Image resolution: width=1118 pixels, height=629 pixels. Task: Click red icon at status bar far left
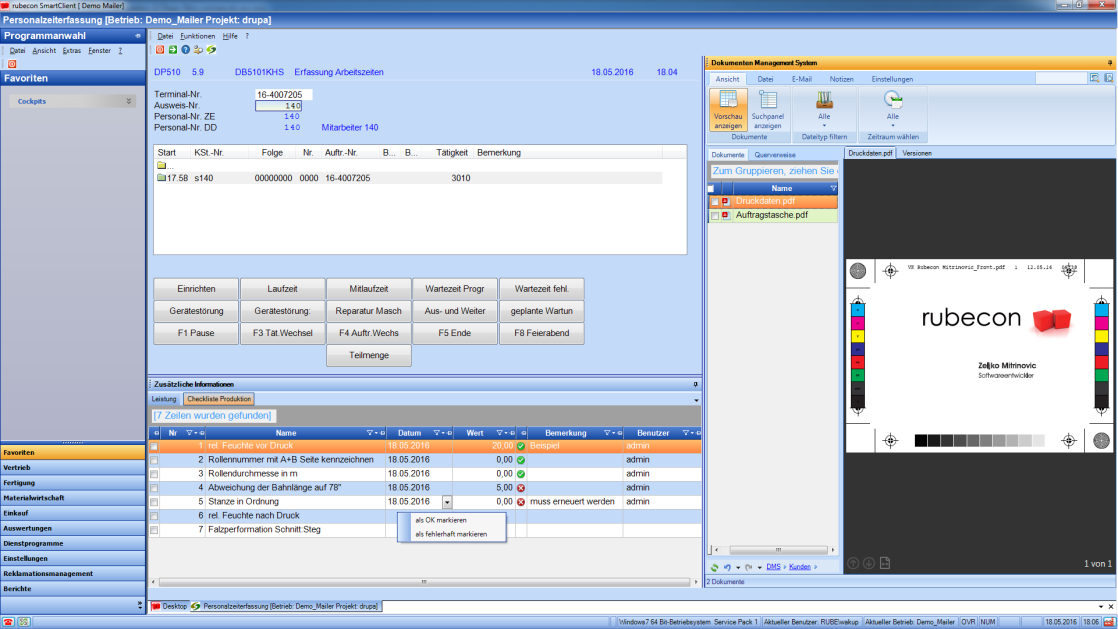tap(8, 622)
